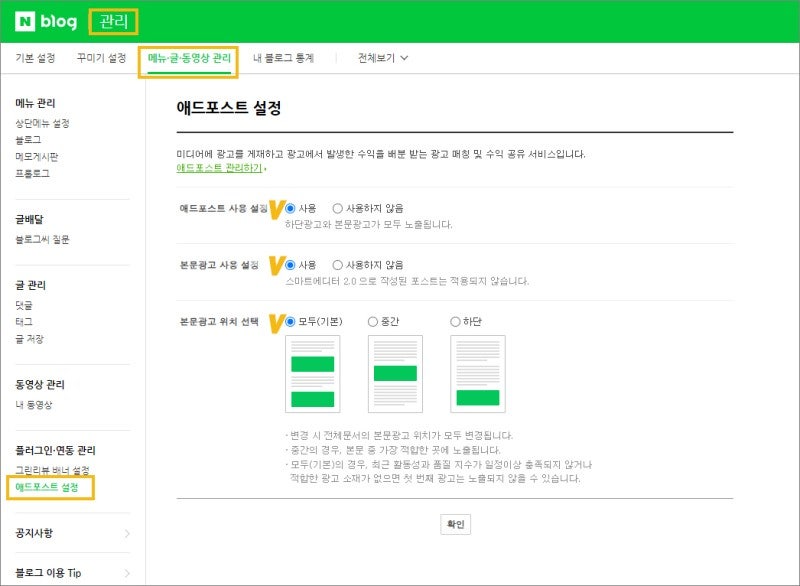Open 내 블로그 통계 tab
Screen dimensions: 800x586
pos(283,58)
